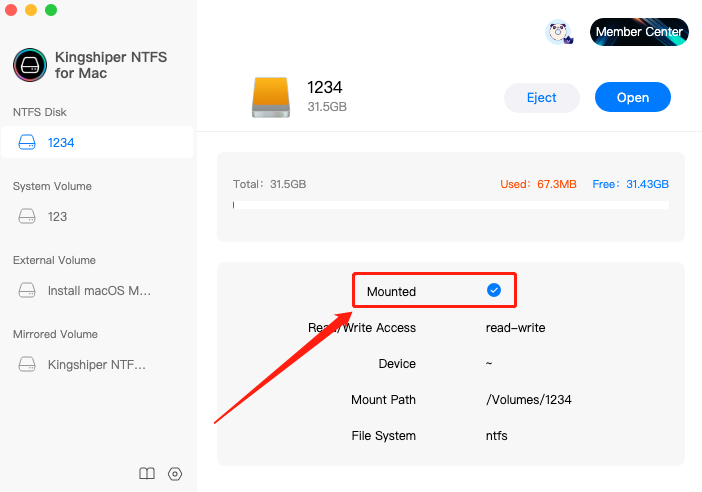This screenshot has height=492, width=702.
Task: Click the System Volume section header
Action: point(52,186)
